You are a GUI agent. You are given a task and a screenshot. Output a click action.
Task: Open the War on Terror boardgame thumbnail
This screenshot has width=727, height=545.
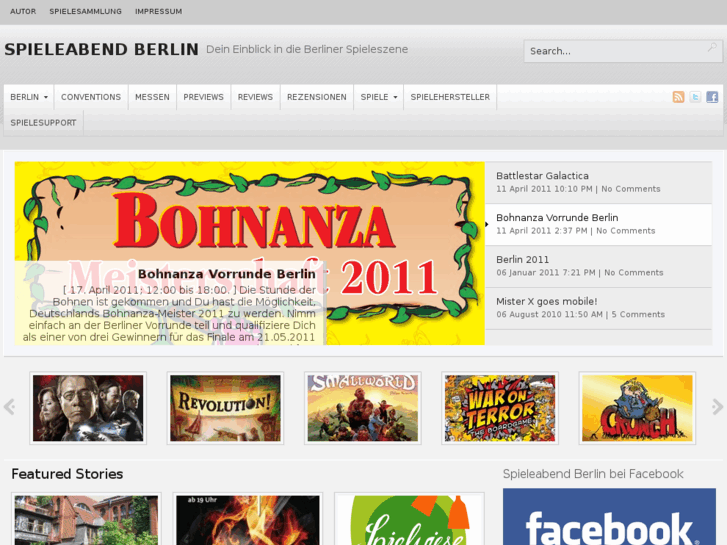pos(500,408)
